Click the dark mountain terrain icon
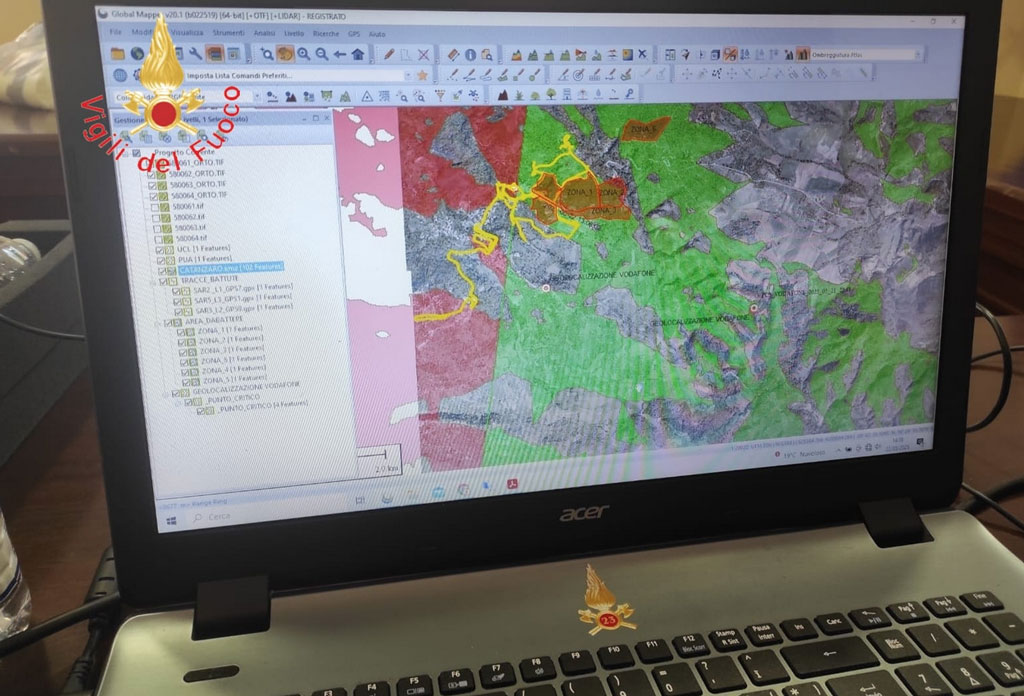1024x696 pixels. click(x=503, y=95)
